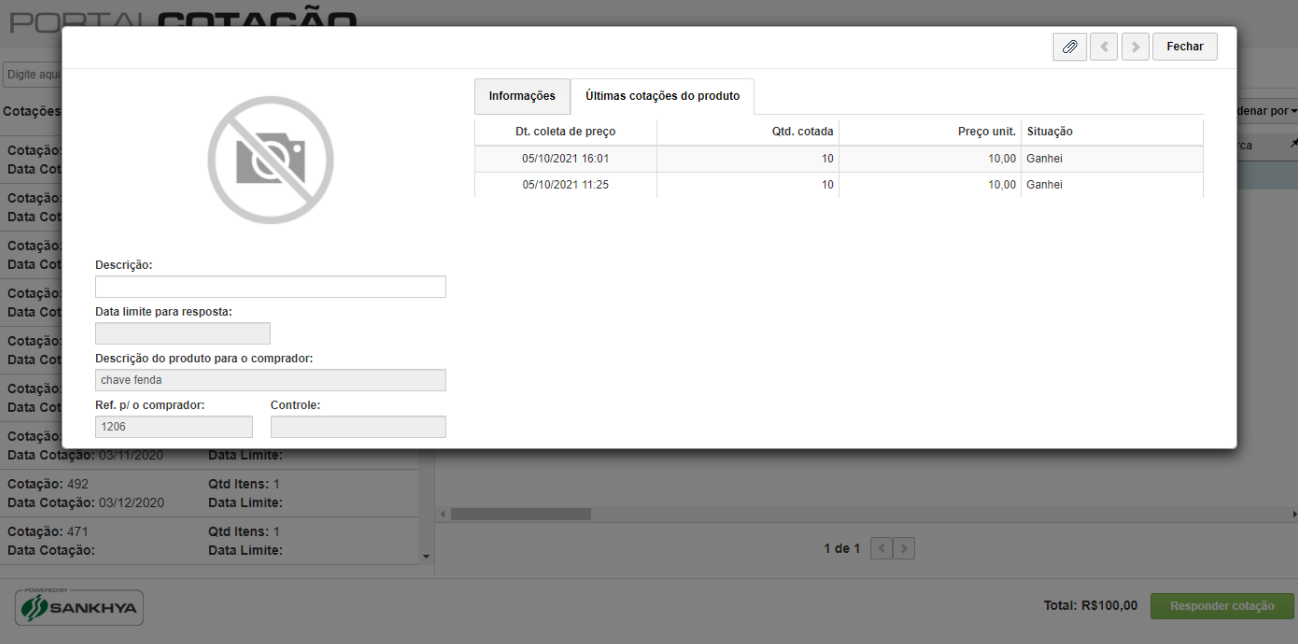Image resolution: width=1298 pixels, height=644 pixels.
Task: Select the 05/10/2021 11:25 quotation row
Action: (838, 185)
